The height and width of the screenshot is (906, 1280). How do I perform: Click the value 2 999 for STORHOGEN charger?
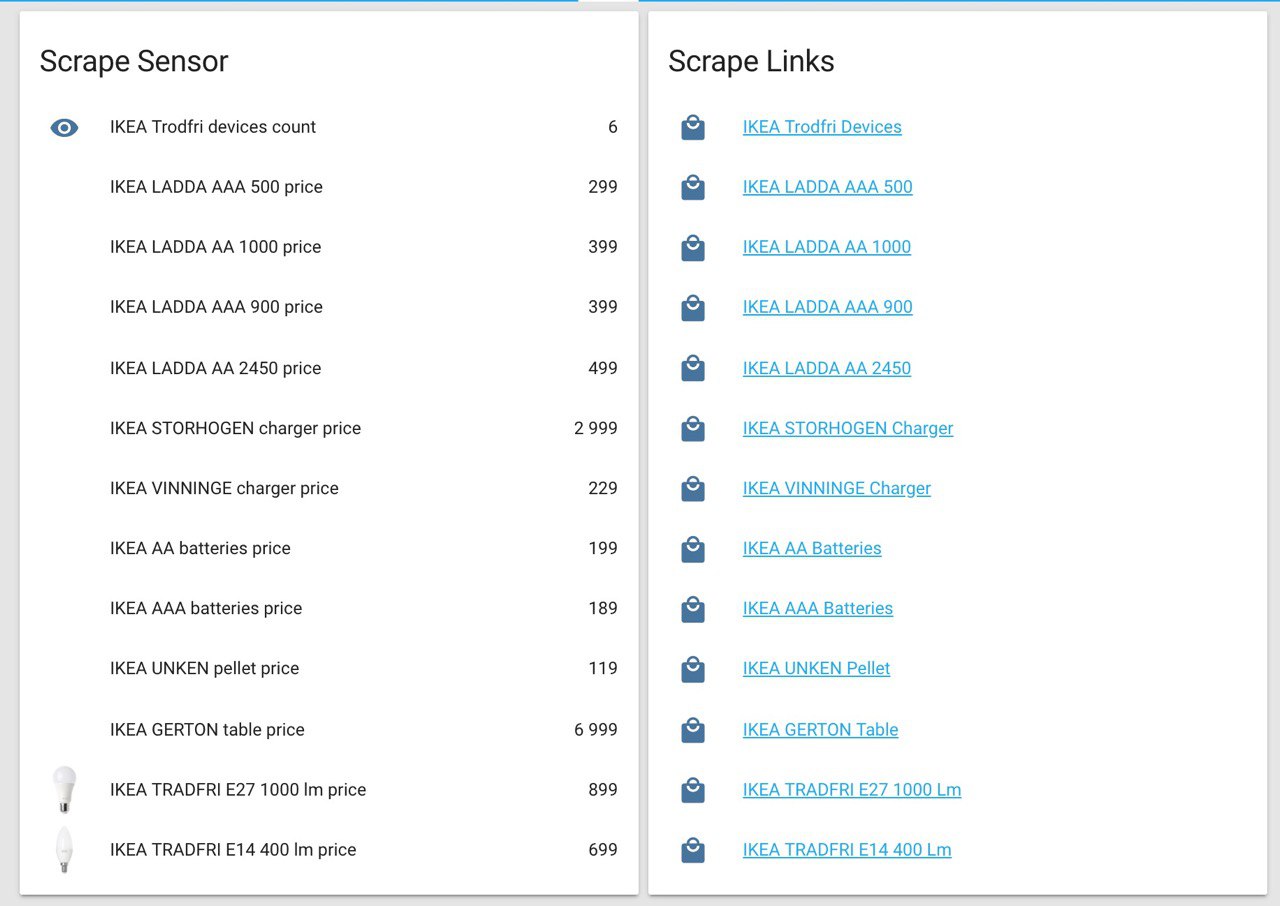pyautogui.click(x=596, y=428)
